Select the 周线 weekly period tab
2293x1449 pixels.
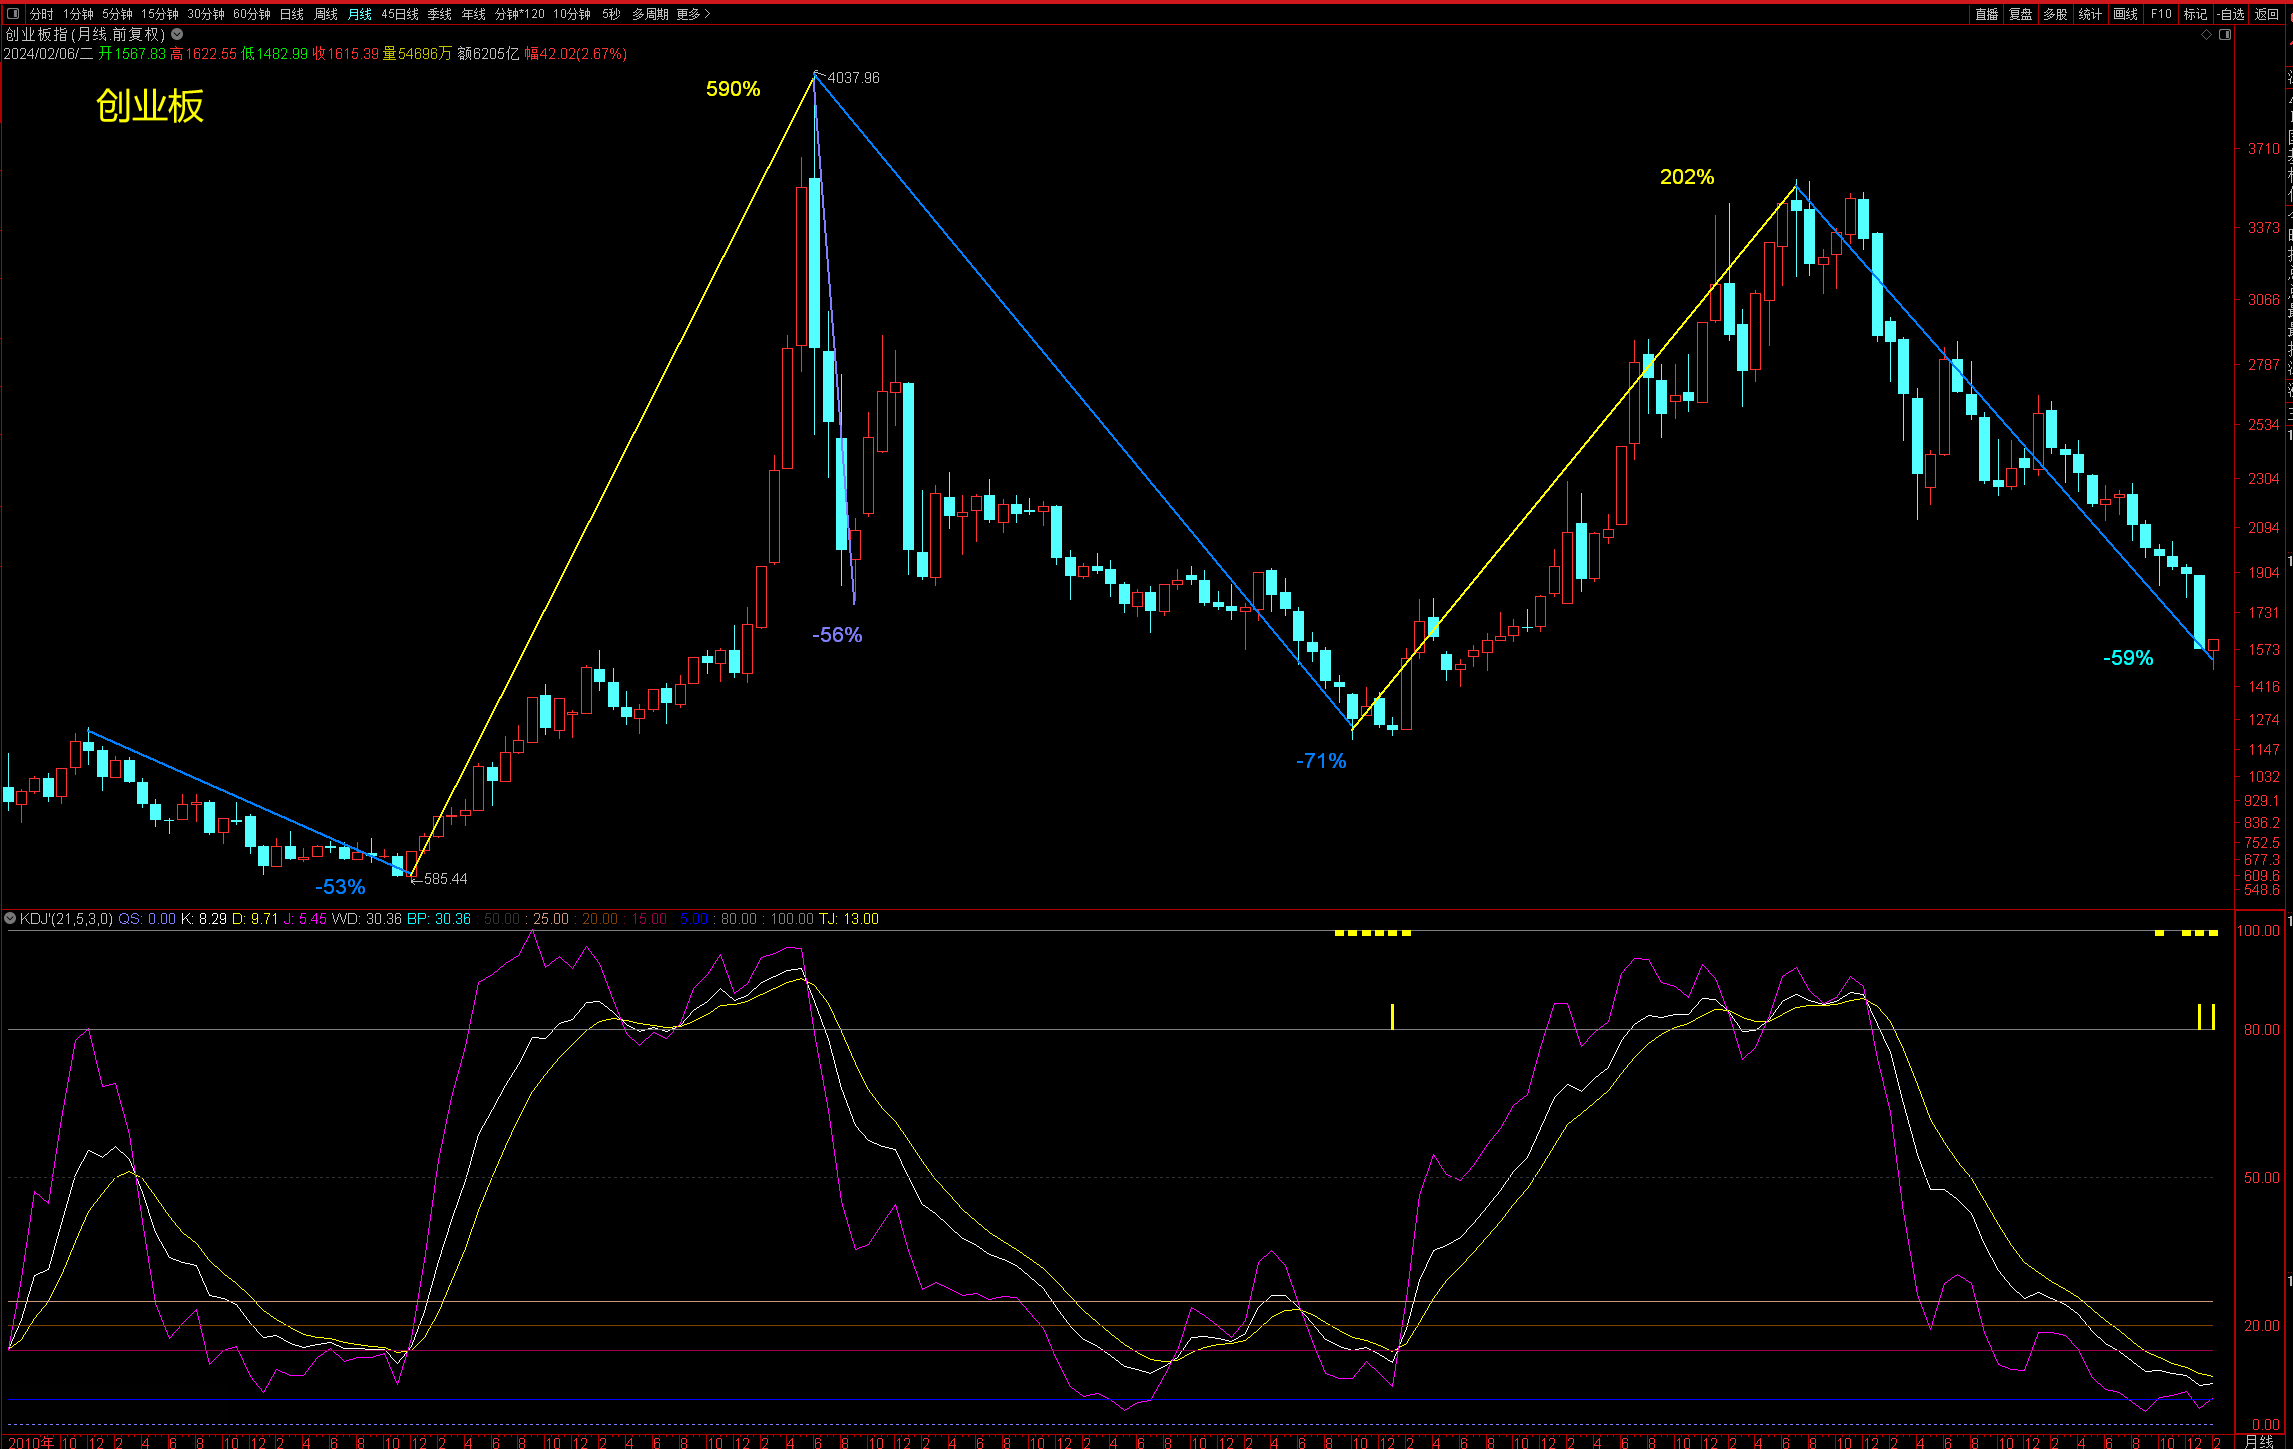325,14
